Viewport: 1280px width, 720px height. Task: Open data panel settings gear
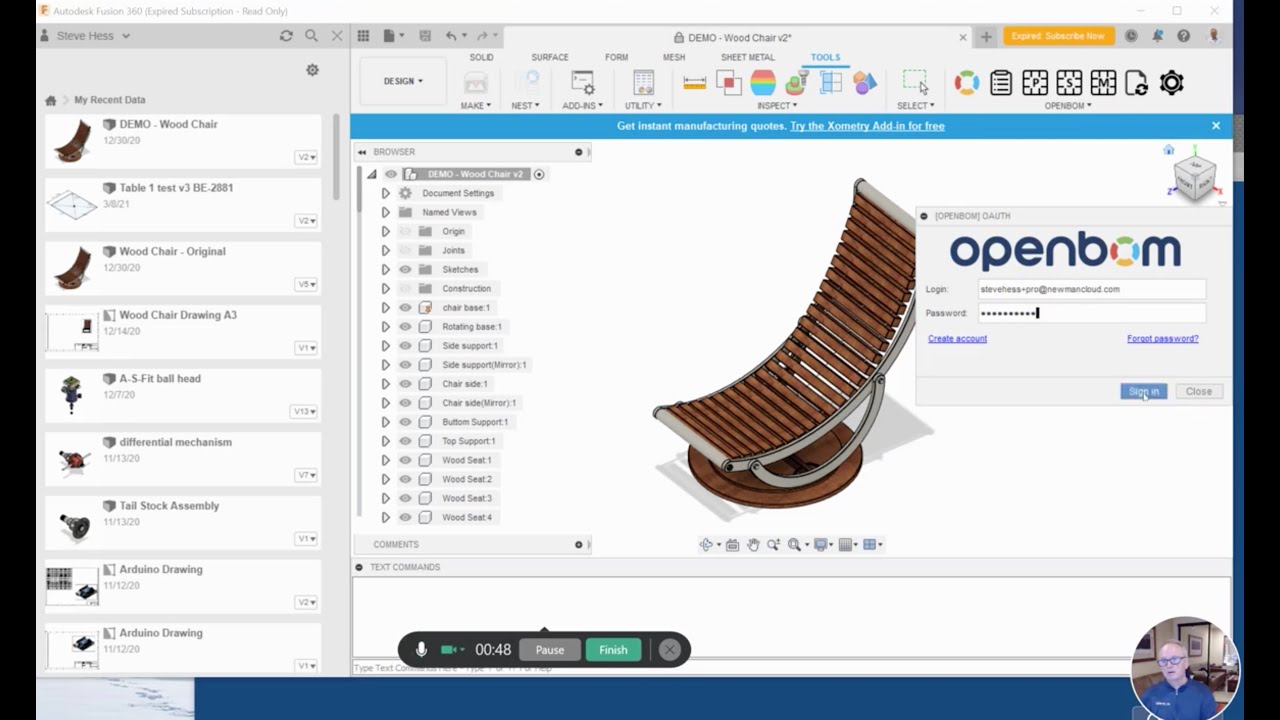coord(312,70)
